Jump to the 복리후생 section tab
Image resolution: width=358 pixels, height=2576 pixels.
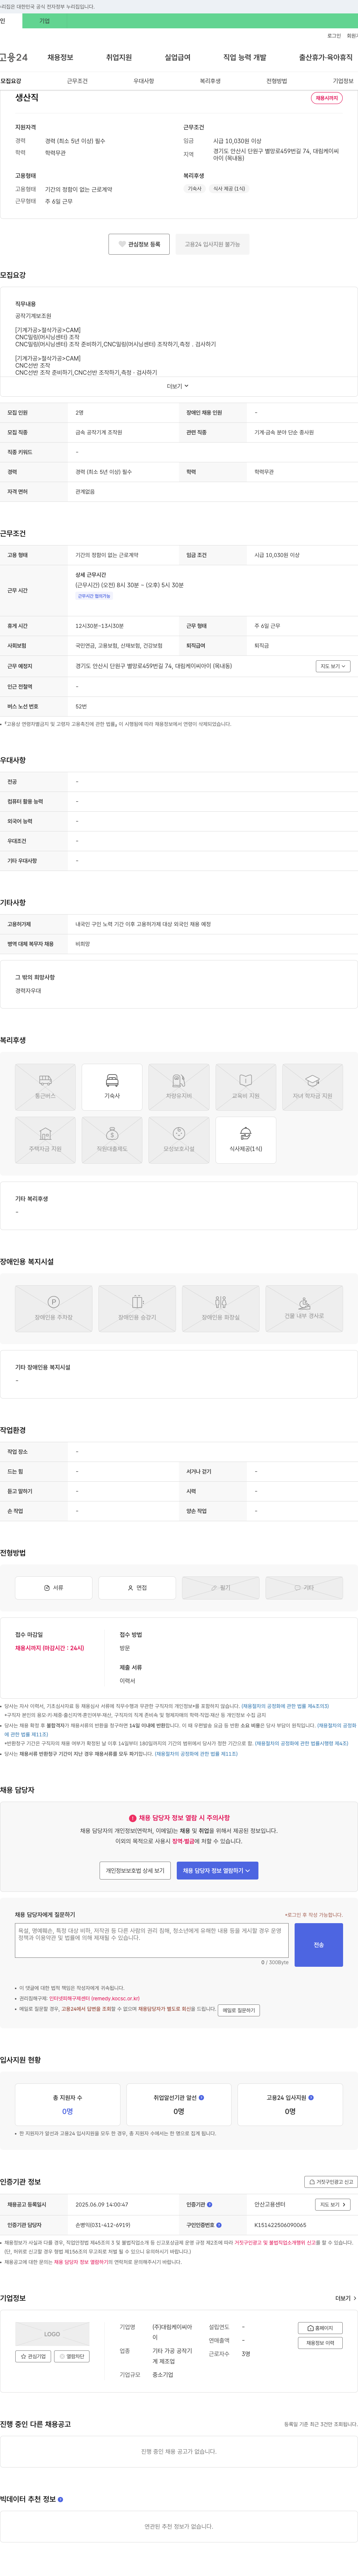(x=210, y=81)
